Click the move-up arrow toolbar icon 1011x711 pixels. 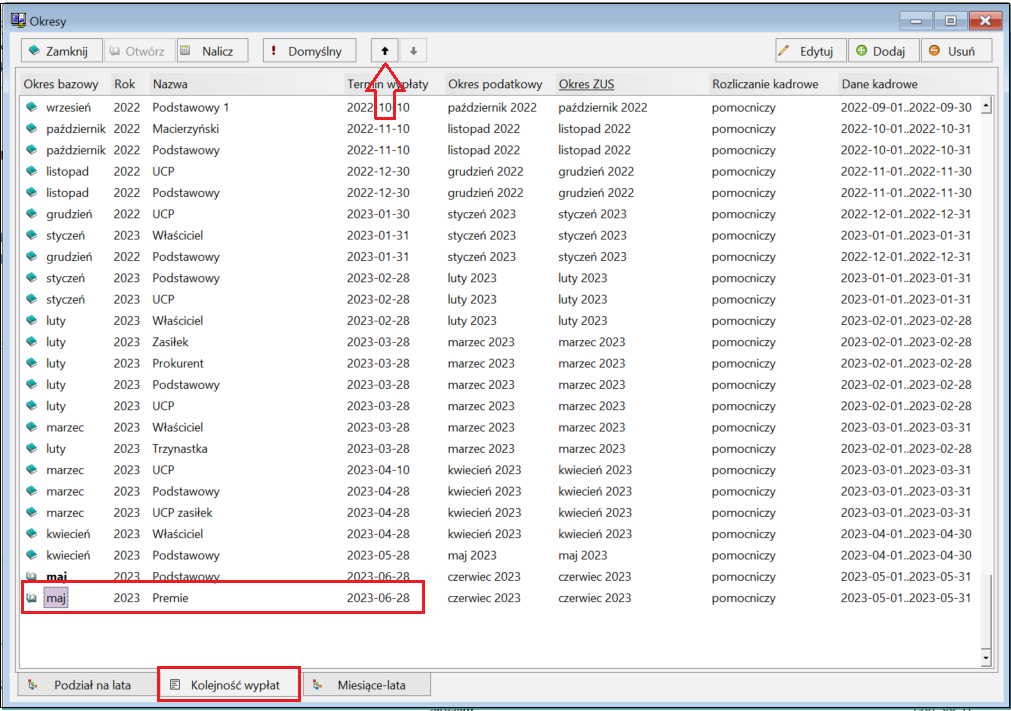(x=385, y=51)
